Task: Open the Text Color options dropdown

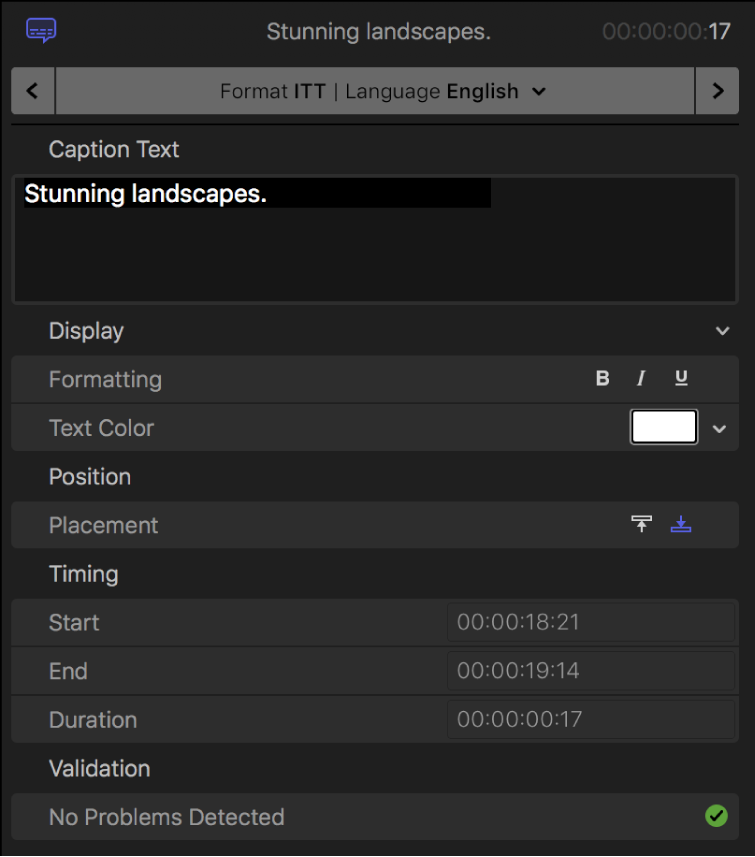Action: pos(719,427)
